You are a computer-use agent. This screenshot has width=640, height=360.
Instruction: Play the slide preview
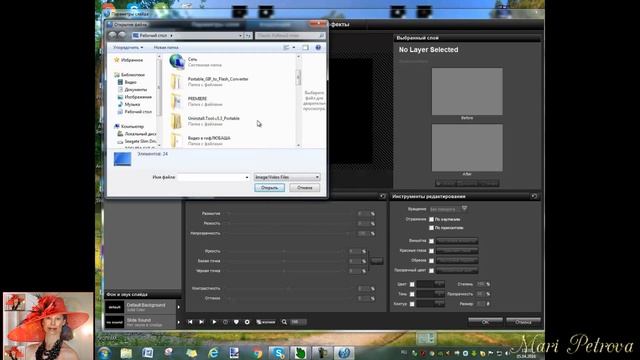click(x=214, y=322)
